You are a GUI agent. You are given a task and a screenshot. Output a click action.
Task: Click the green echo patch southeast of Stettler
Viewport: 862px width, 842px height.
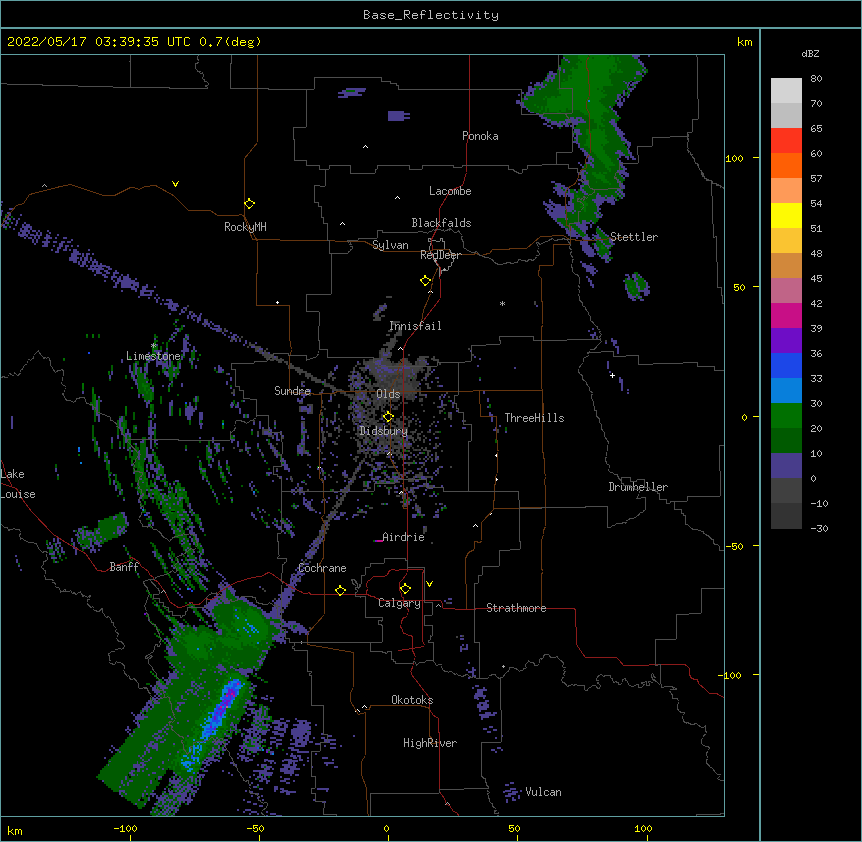[x=637, y=286]
